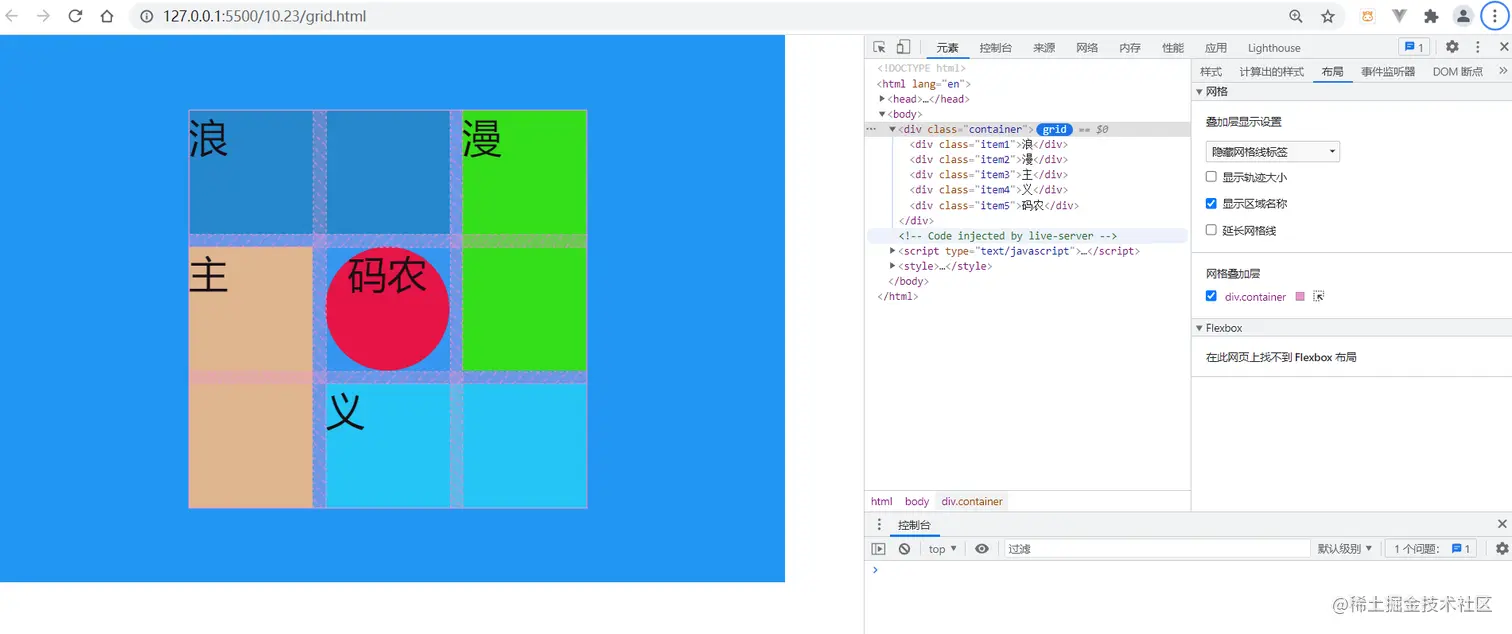The image size is (1512, 634).
Task: Open the 默认级别 log level dropdown
Action: 1345,549
